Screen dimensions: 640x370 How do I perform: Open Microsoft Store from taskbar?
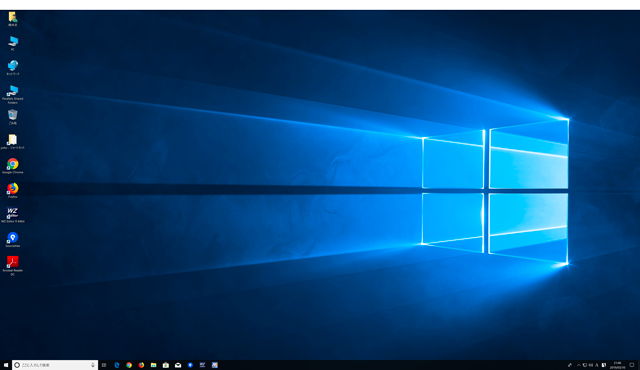[x=166, y=365]
